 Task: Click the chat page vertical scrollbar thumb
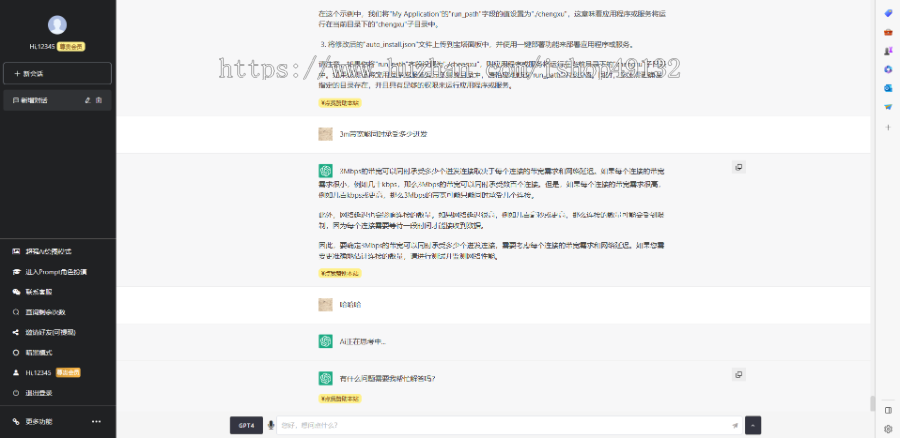873,404
